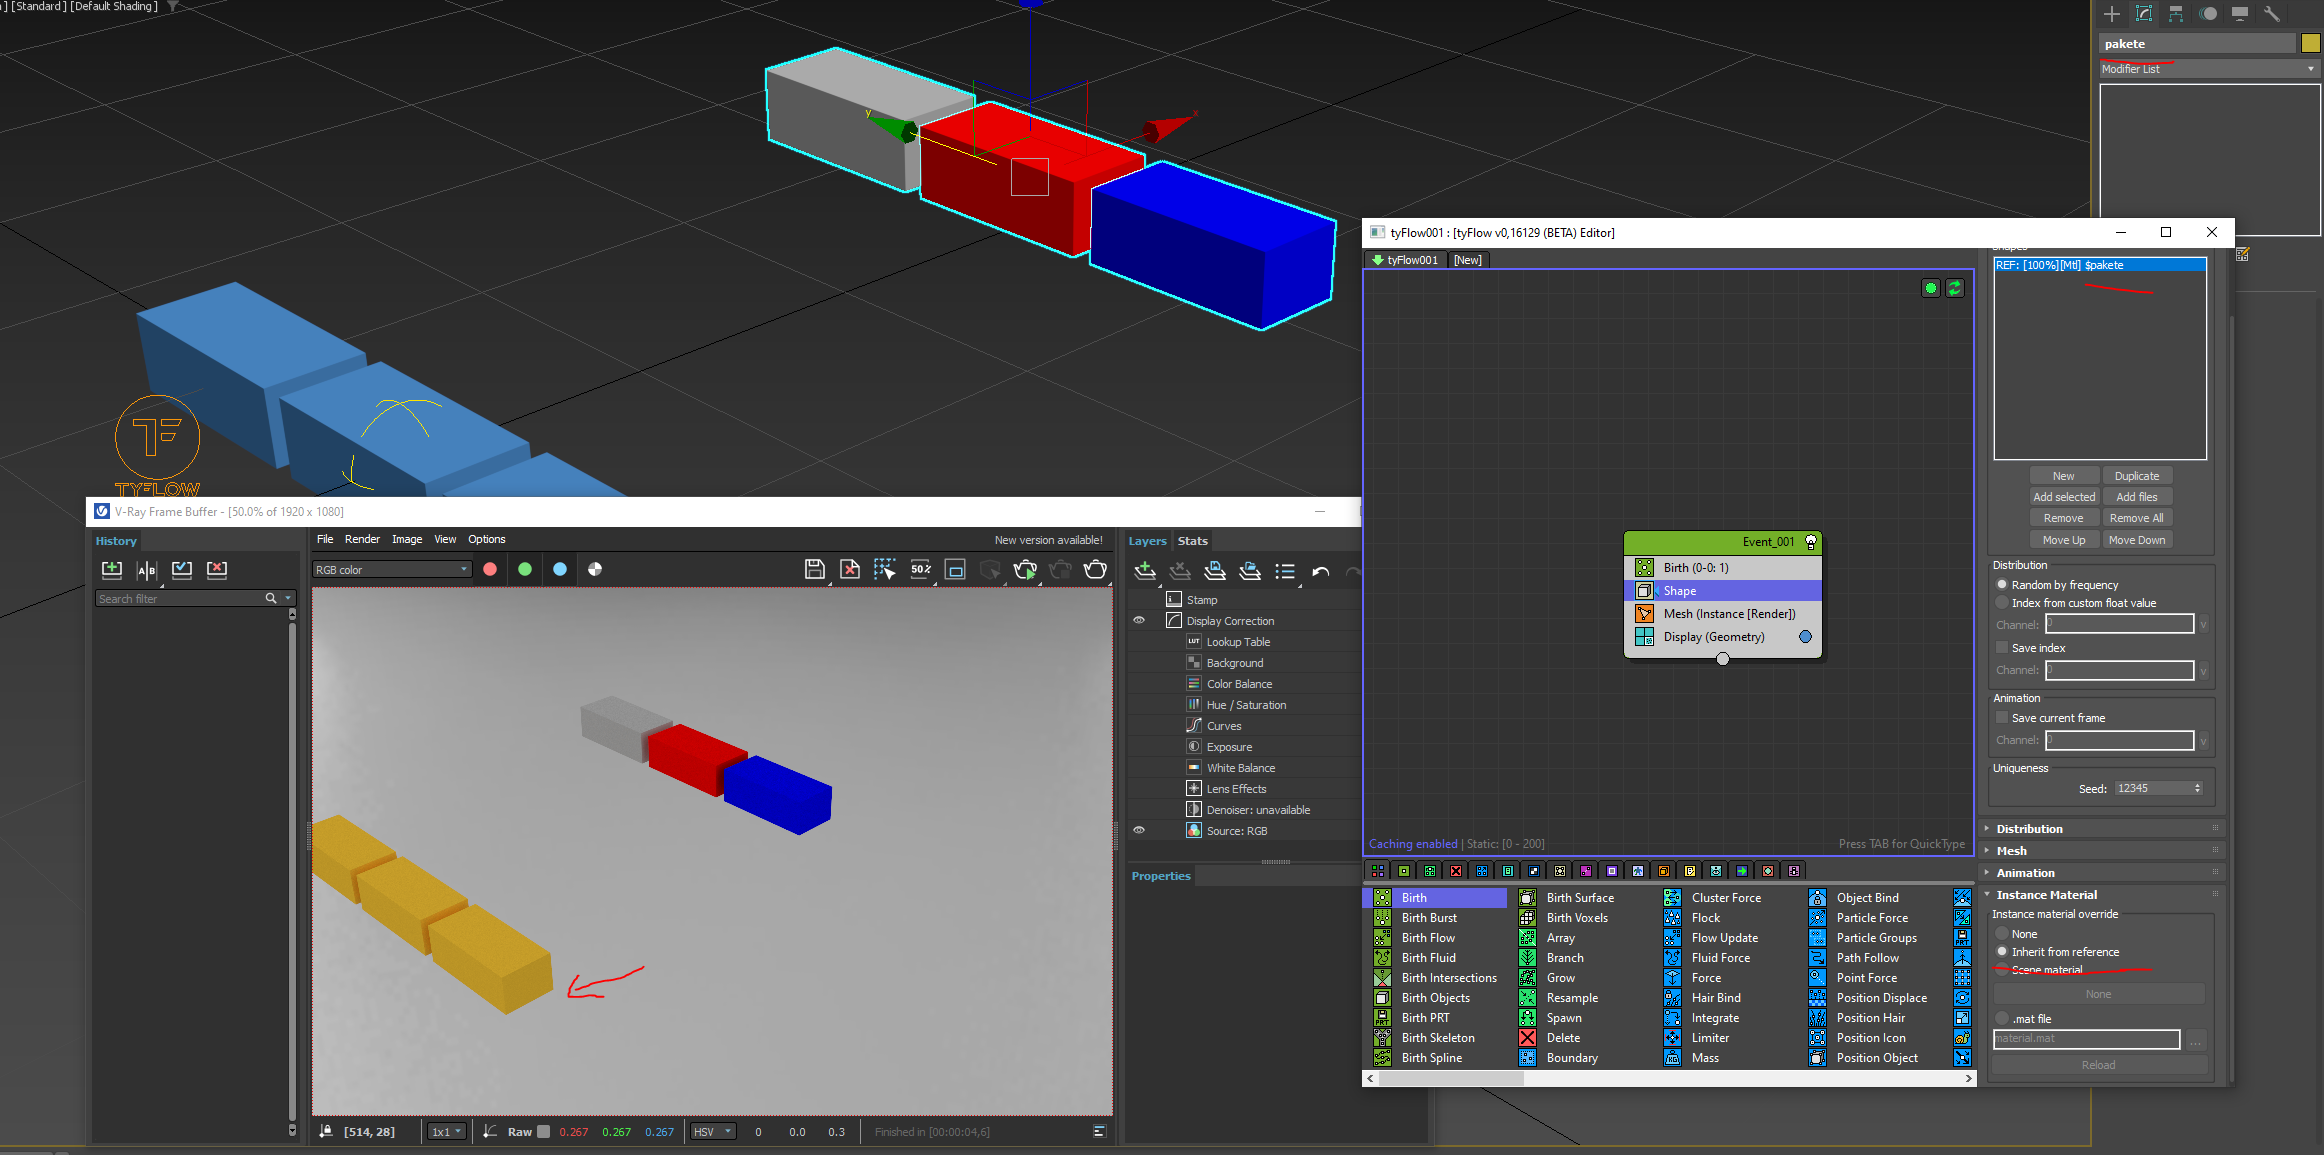This screenshot has height=1155, width=2324.
Task: Click the Add selected button
Action: point(2063,497)
